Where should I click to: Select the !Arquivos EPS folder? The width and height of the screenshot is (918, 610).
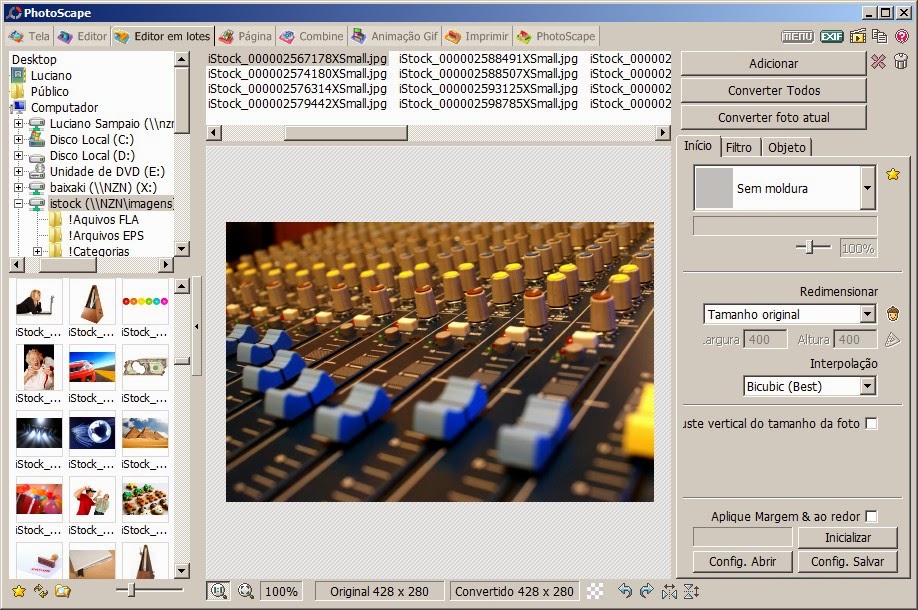click(105, 235)
